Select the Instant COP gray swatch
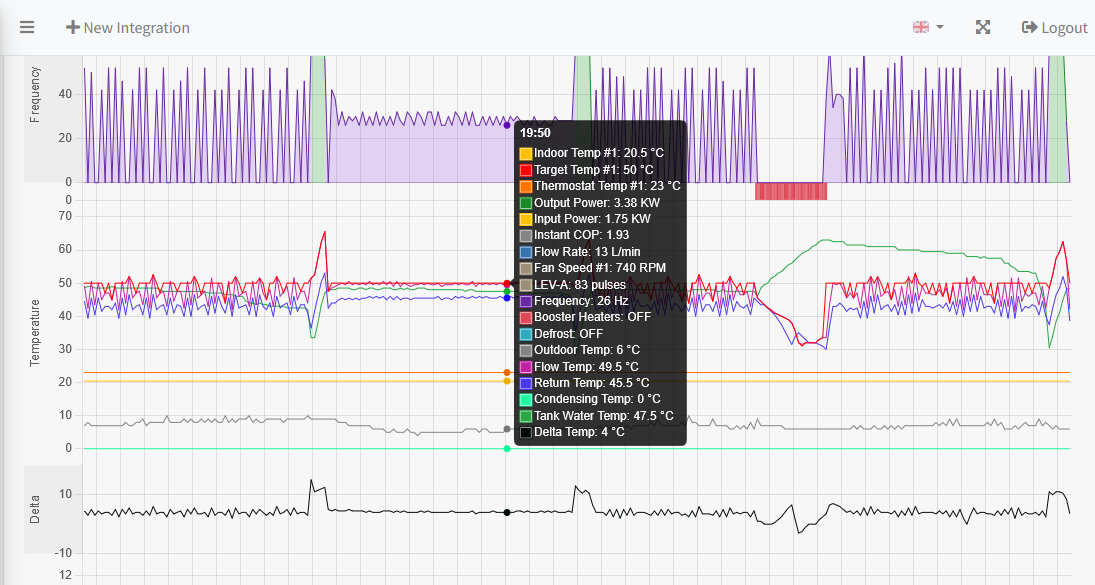Viewport: 1095px width, 585px height. pyautogui.click(x=526, y=235)
